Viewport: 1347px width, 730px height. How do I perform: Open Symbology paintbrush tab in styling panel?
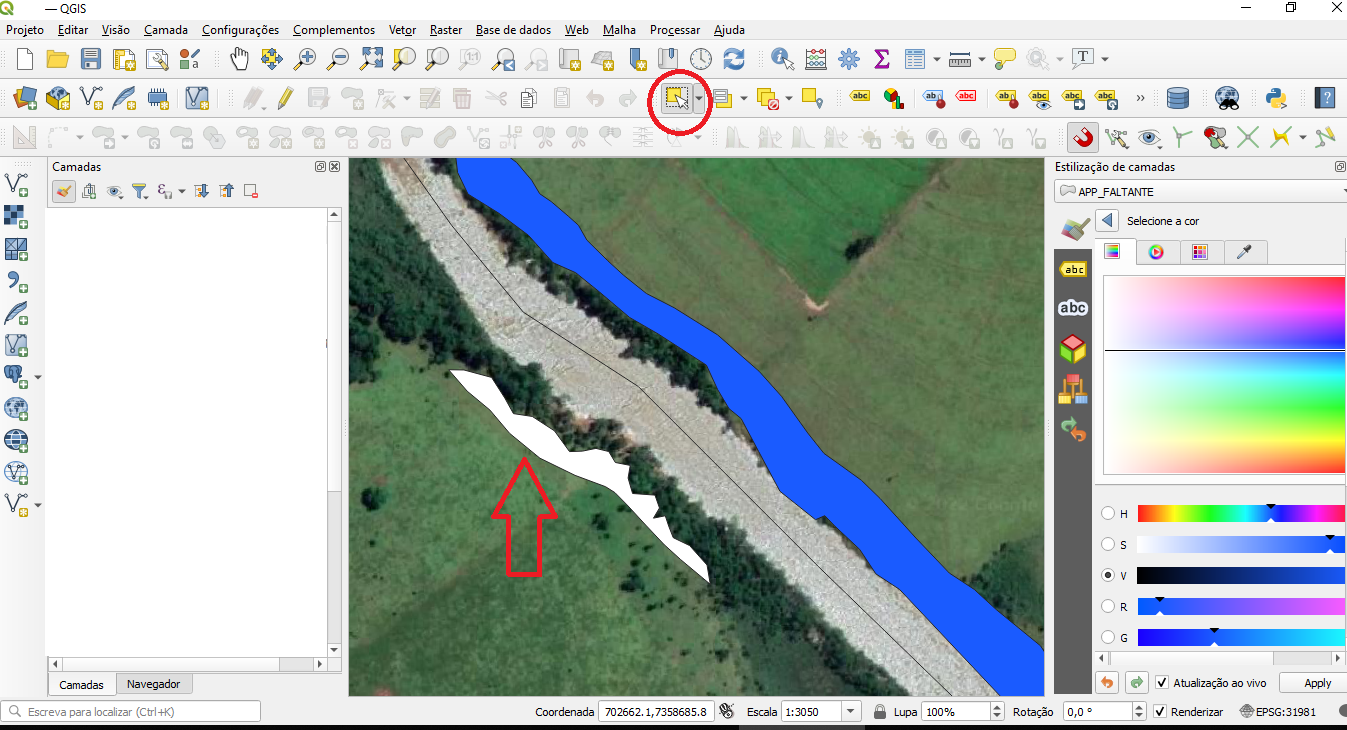pyautogui.click(x=1073, y=228)
